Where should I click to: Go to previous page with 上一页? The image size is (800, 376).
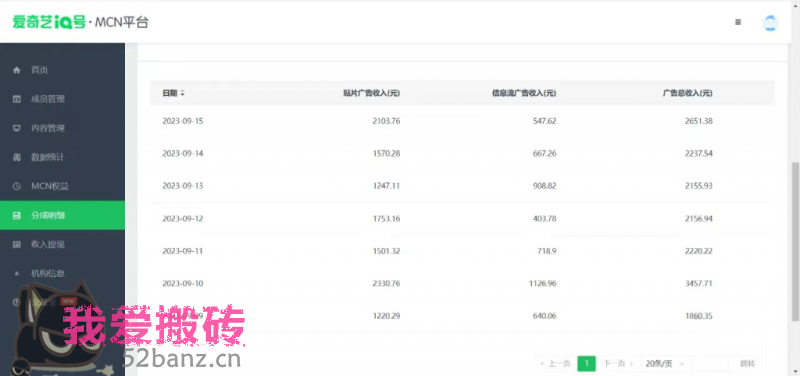556,364
